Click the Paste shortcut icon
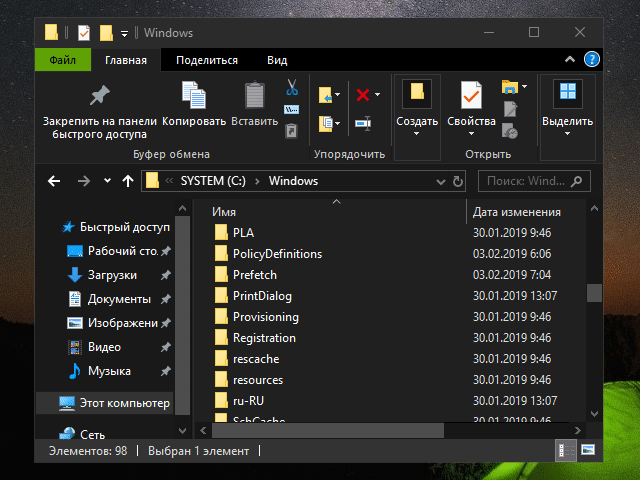The image size is (640, 480). 291,131
